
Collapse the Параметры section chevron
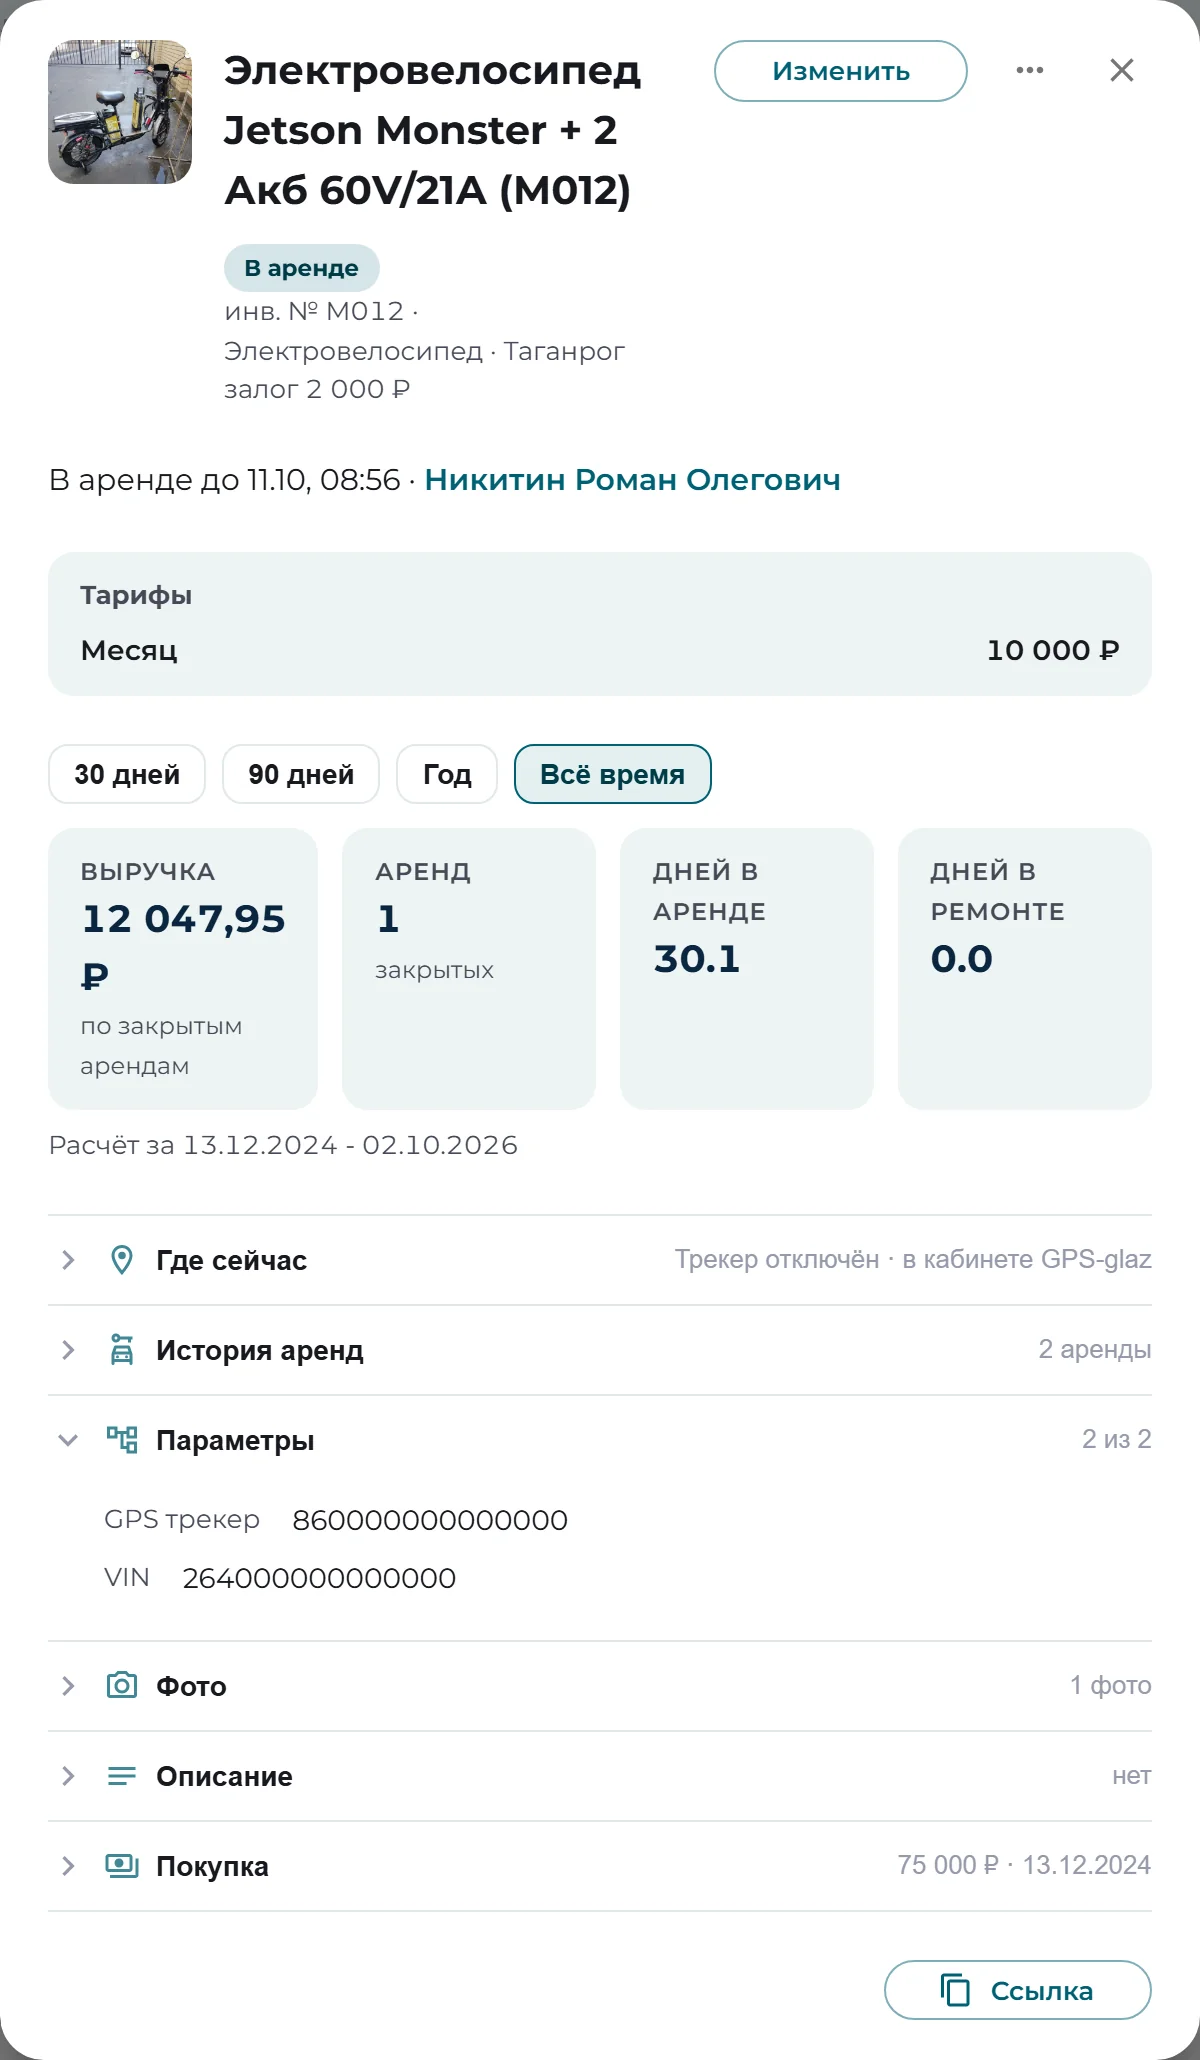tap(68, 1440)
